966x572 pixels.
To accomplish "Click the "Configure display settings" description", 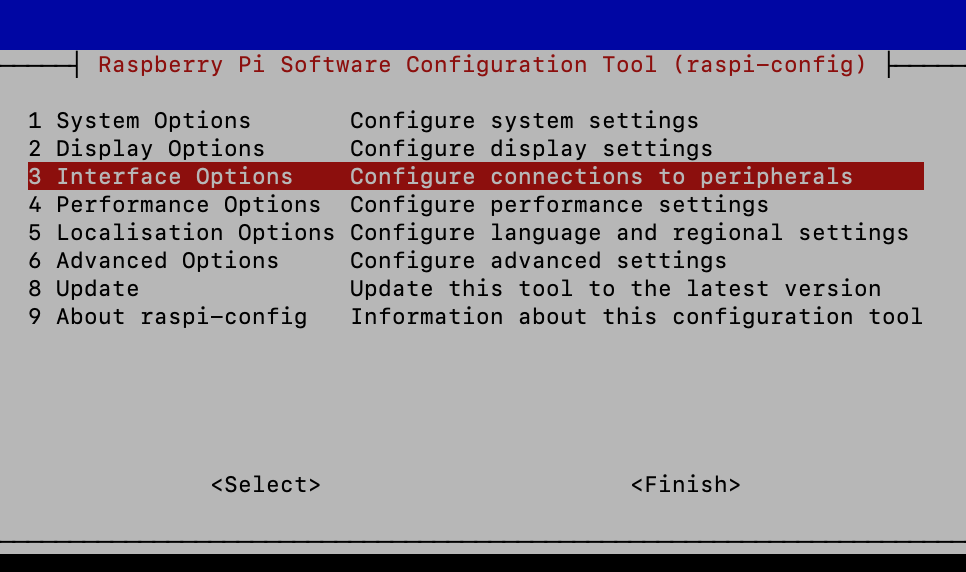I will [x=531, y=149].
